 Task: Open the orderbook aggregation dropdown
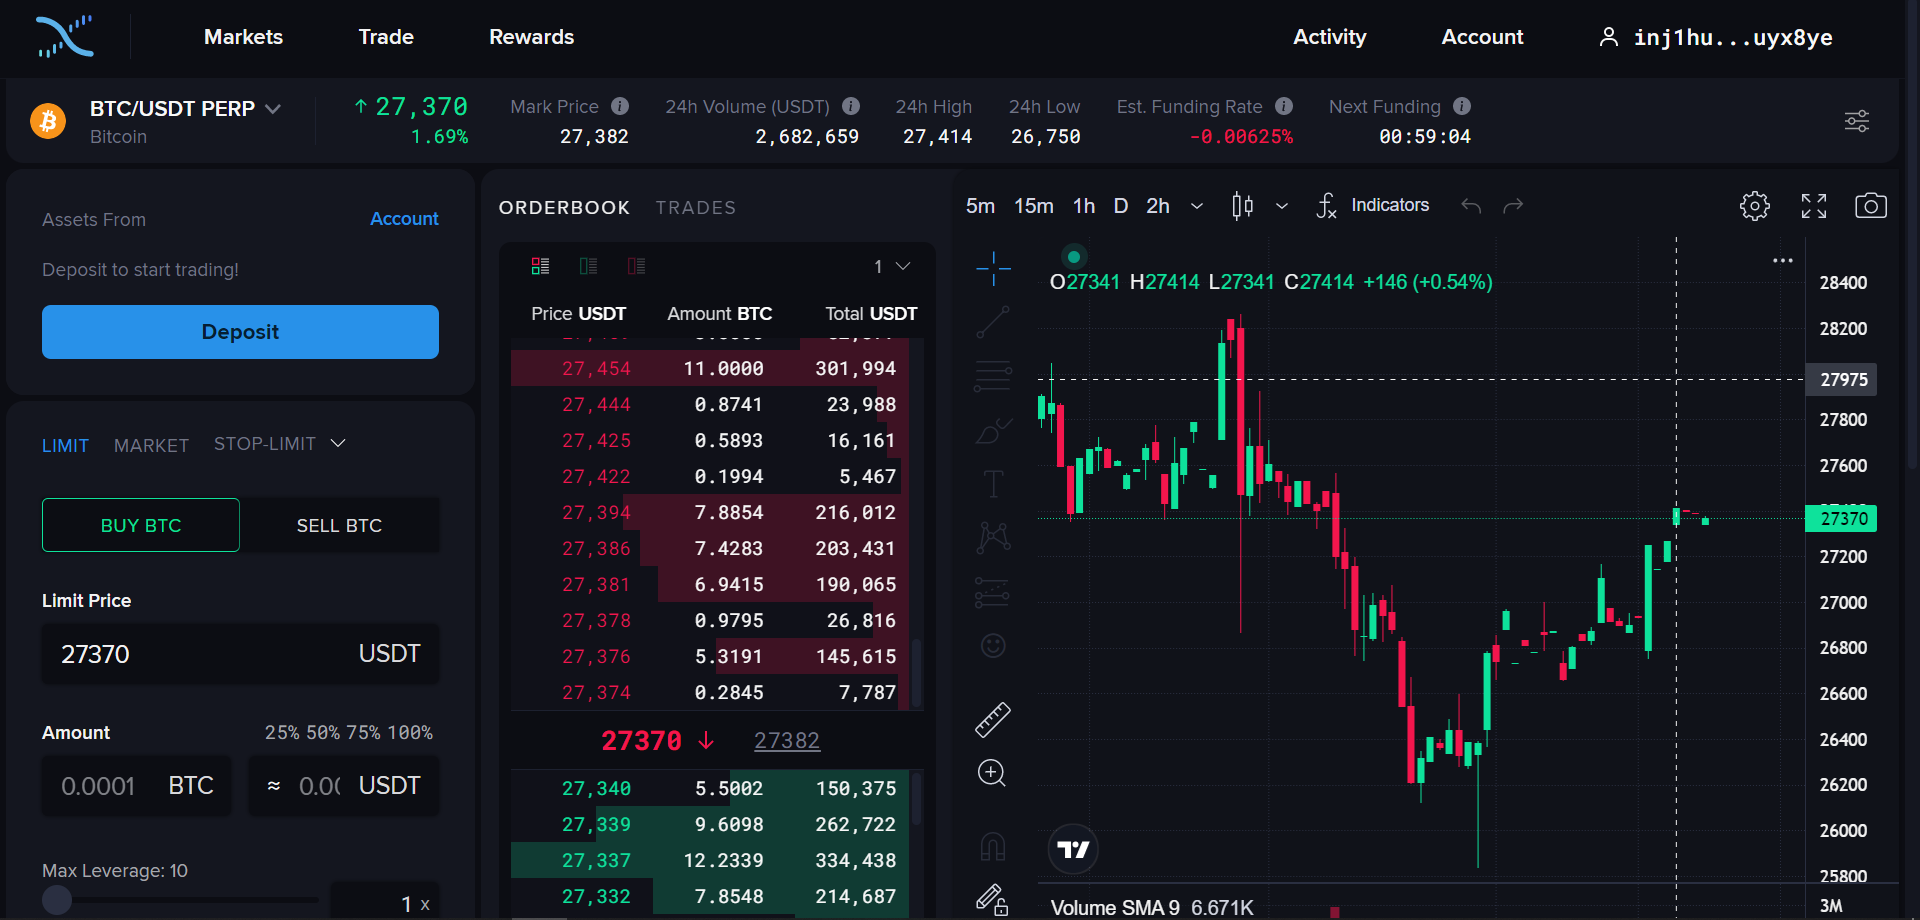892,266
